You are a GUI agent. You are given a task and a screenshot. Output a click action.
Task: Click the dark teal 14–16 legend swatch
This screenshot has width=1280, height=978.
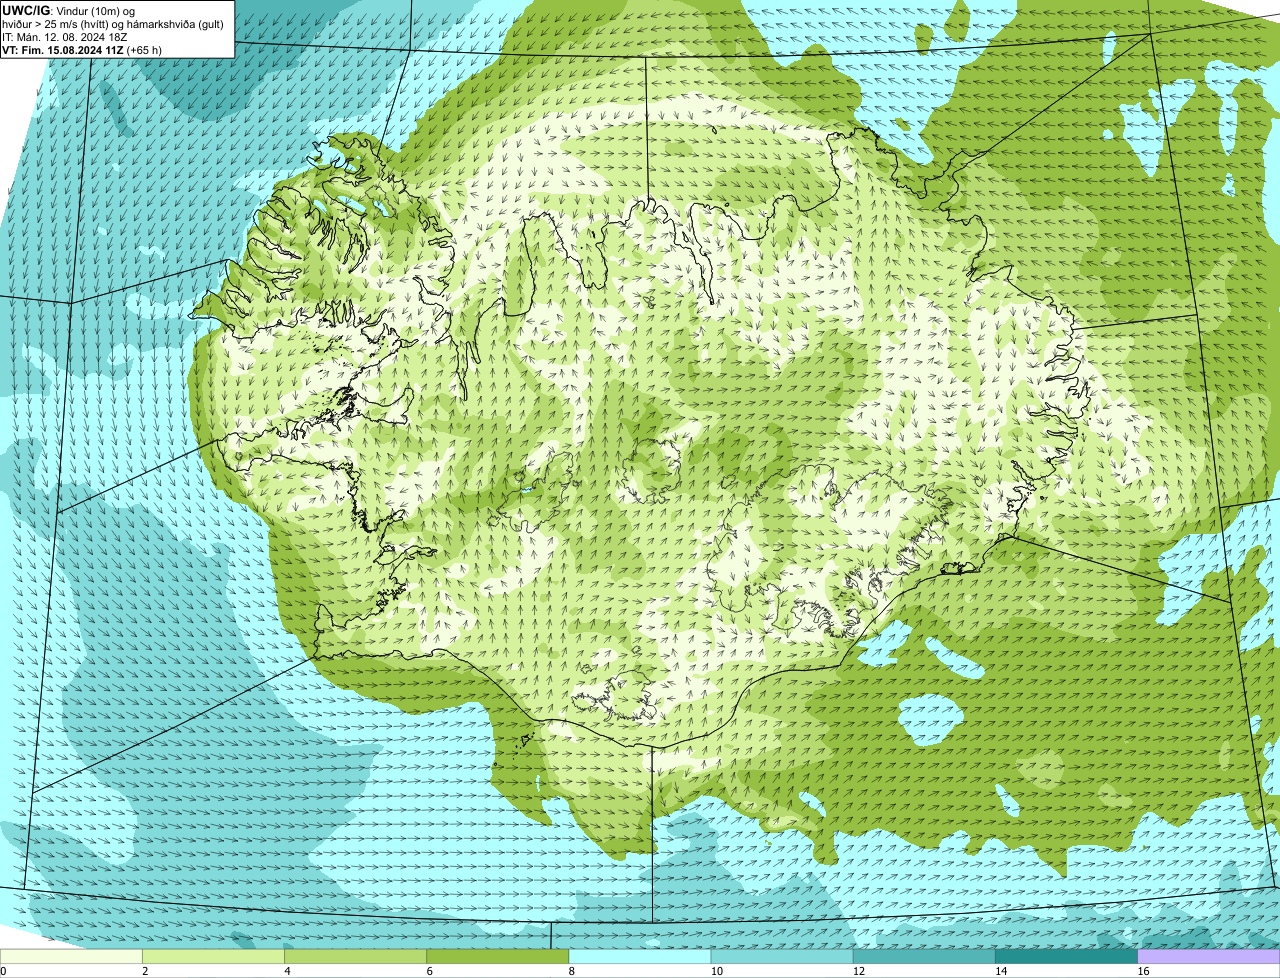(x=1066, y=957)
